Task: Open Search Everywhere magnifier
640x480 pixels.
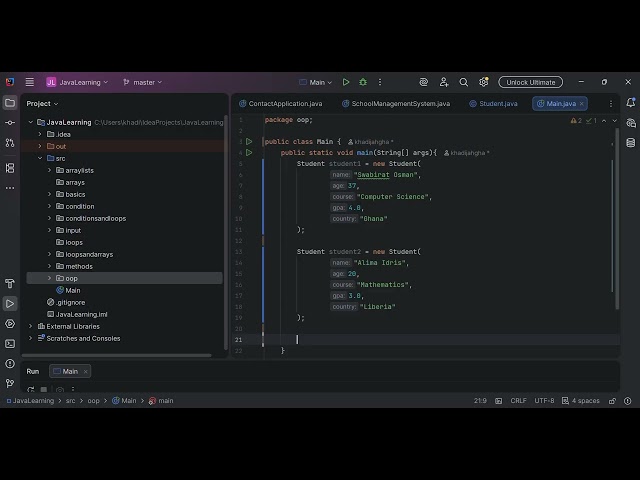Action: coord(464,82)
